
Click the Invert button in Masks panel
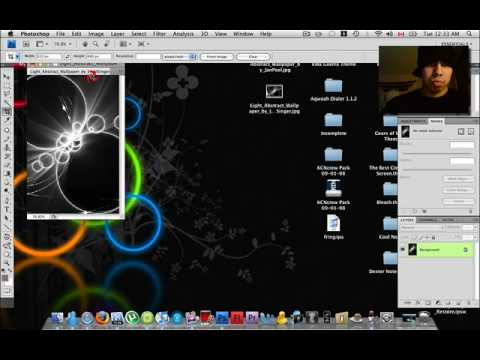point(458,201)
